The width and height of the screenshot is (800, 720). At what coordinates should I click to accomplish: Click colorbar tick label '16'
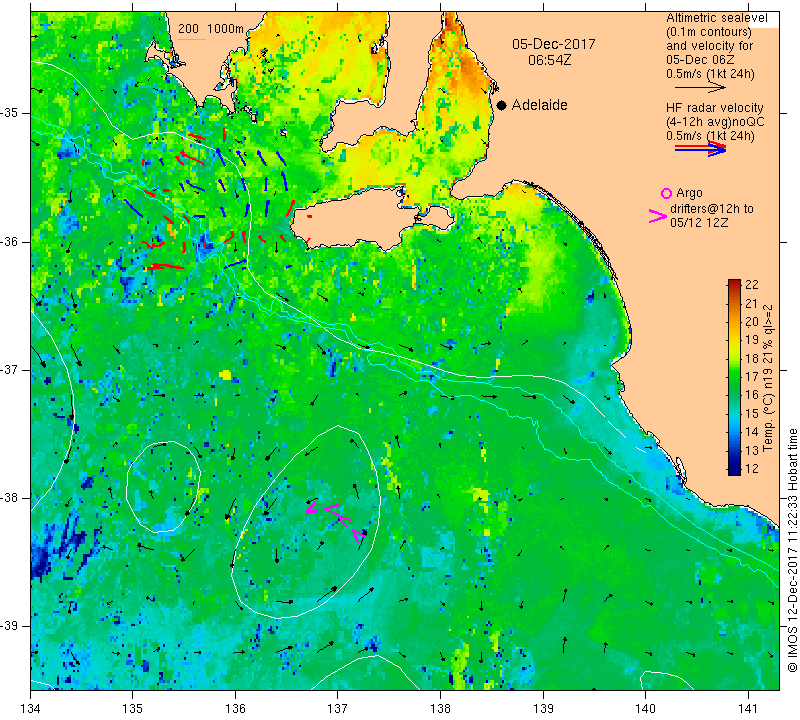coord(752,394)
